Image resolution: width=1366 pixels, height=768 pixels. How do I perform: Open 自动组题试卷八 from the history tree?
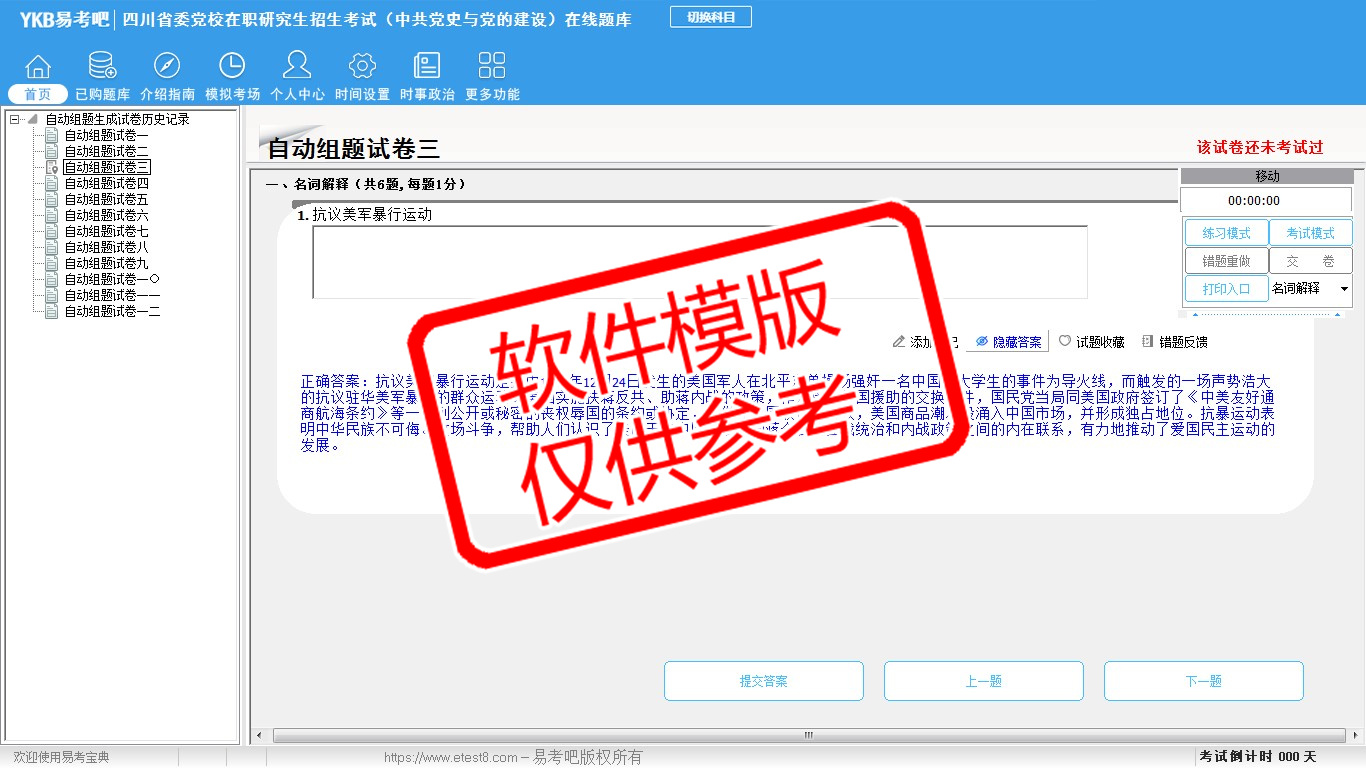[x=107, y=247]
